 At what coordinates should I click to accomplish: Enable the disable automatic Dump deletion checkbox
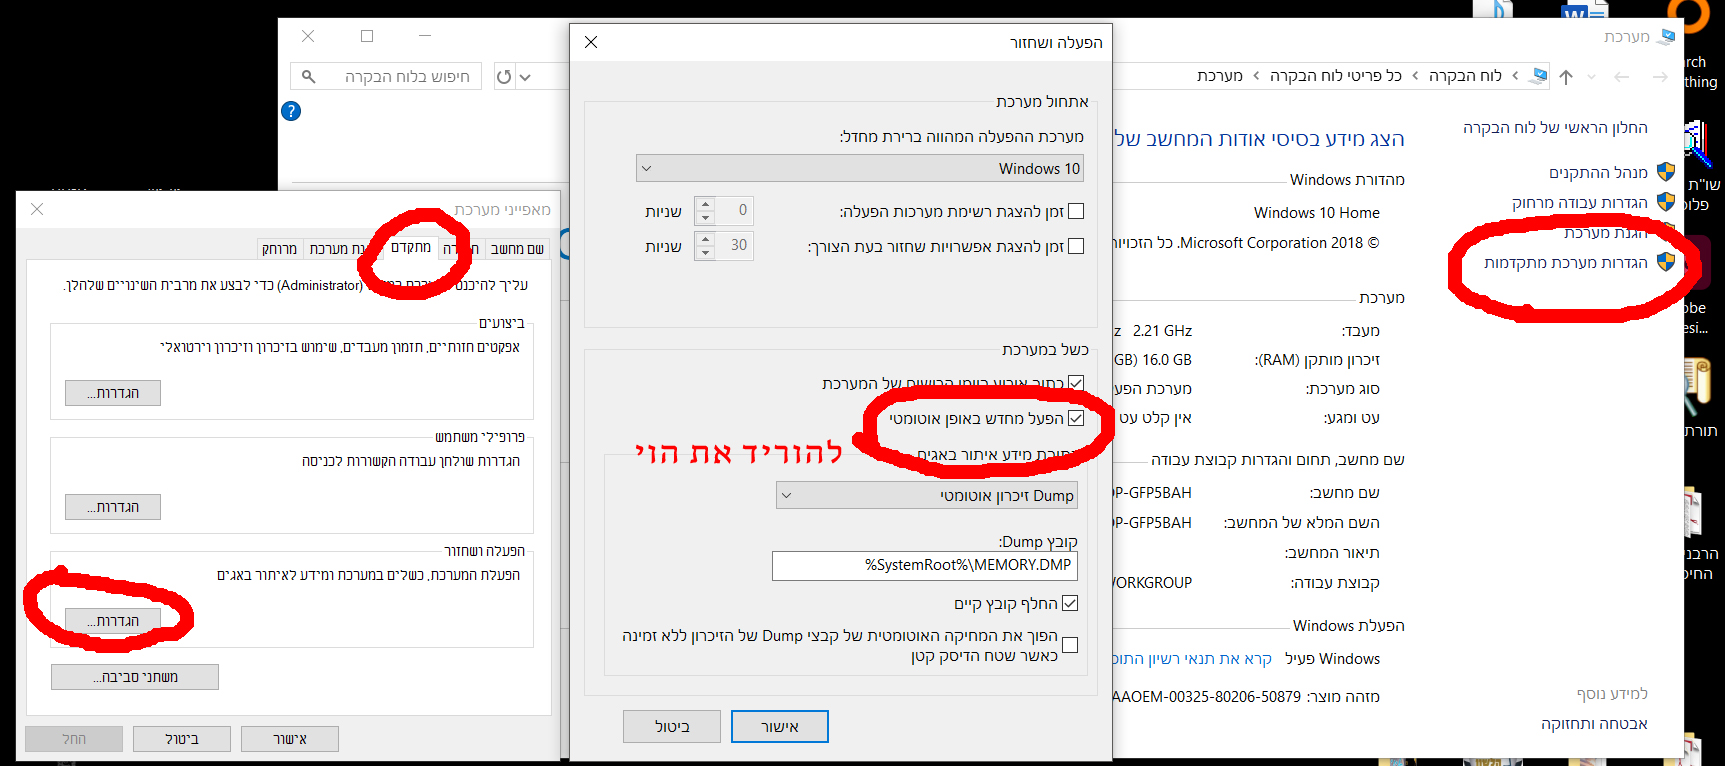click(1070, 645)
